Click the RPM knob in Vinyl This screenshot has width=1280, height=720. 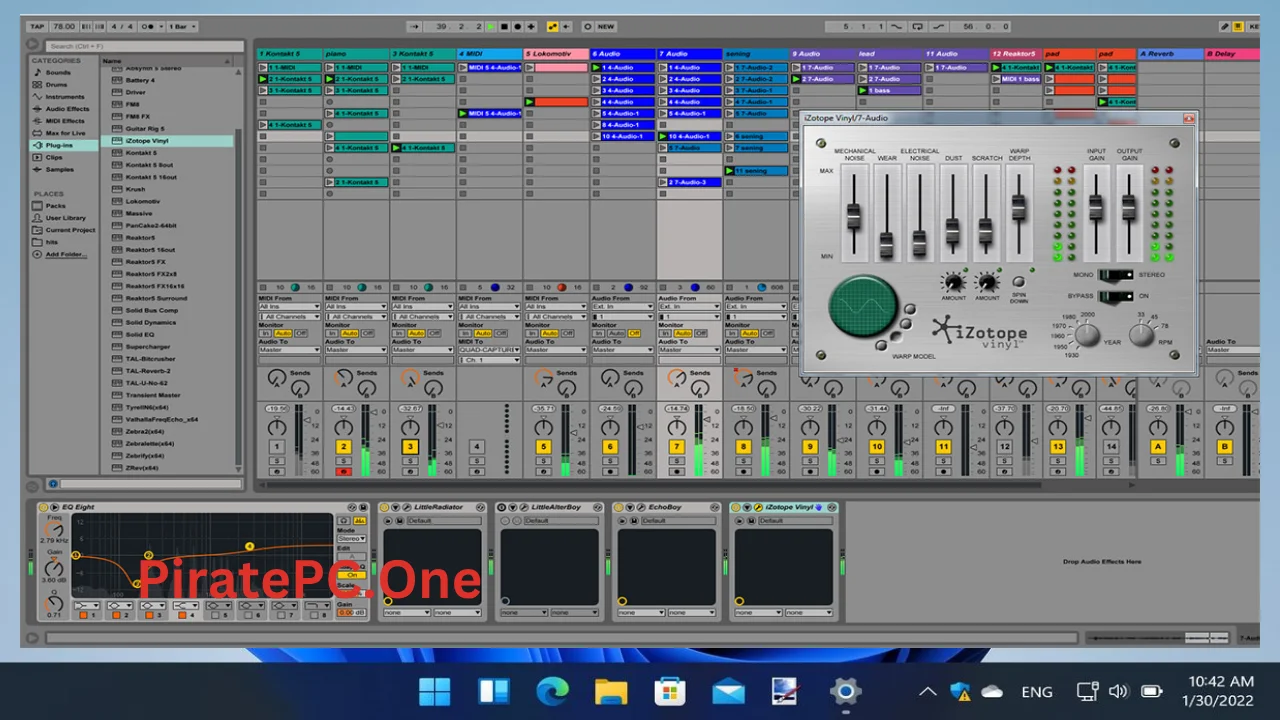[x=1142, y=335]
